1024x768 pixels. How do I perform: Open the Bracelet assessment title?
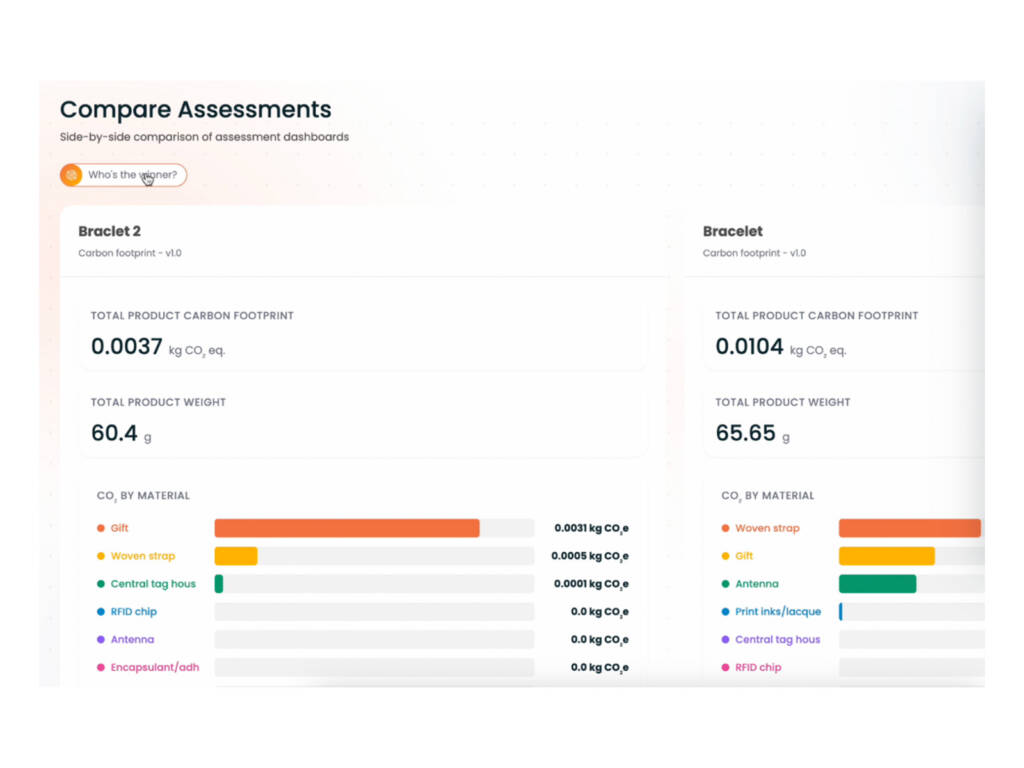point(732,231)
